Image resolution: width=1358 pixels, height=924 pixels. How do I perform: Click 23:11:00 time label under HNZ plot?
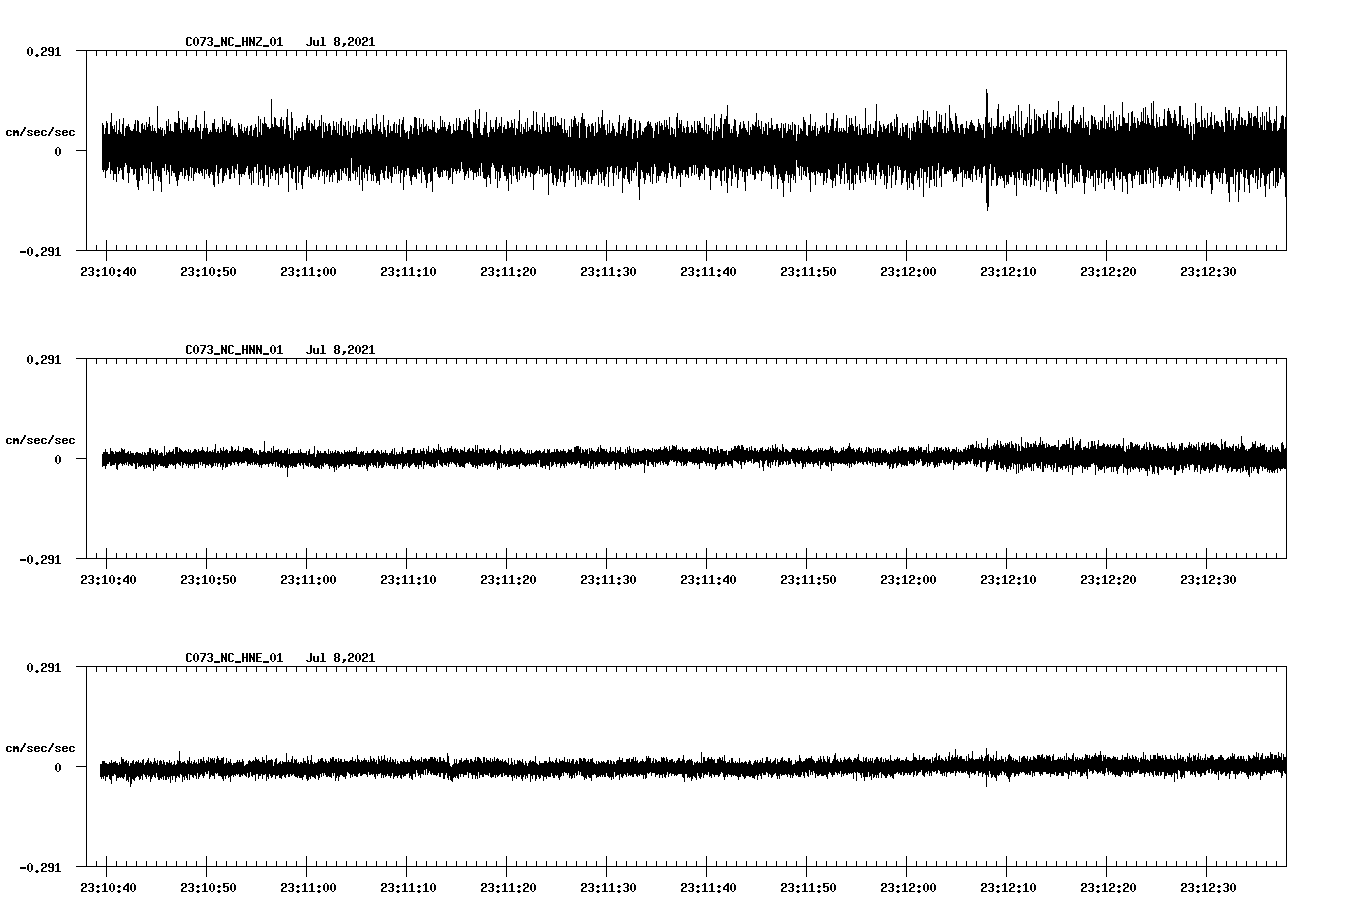coord(307,271)
